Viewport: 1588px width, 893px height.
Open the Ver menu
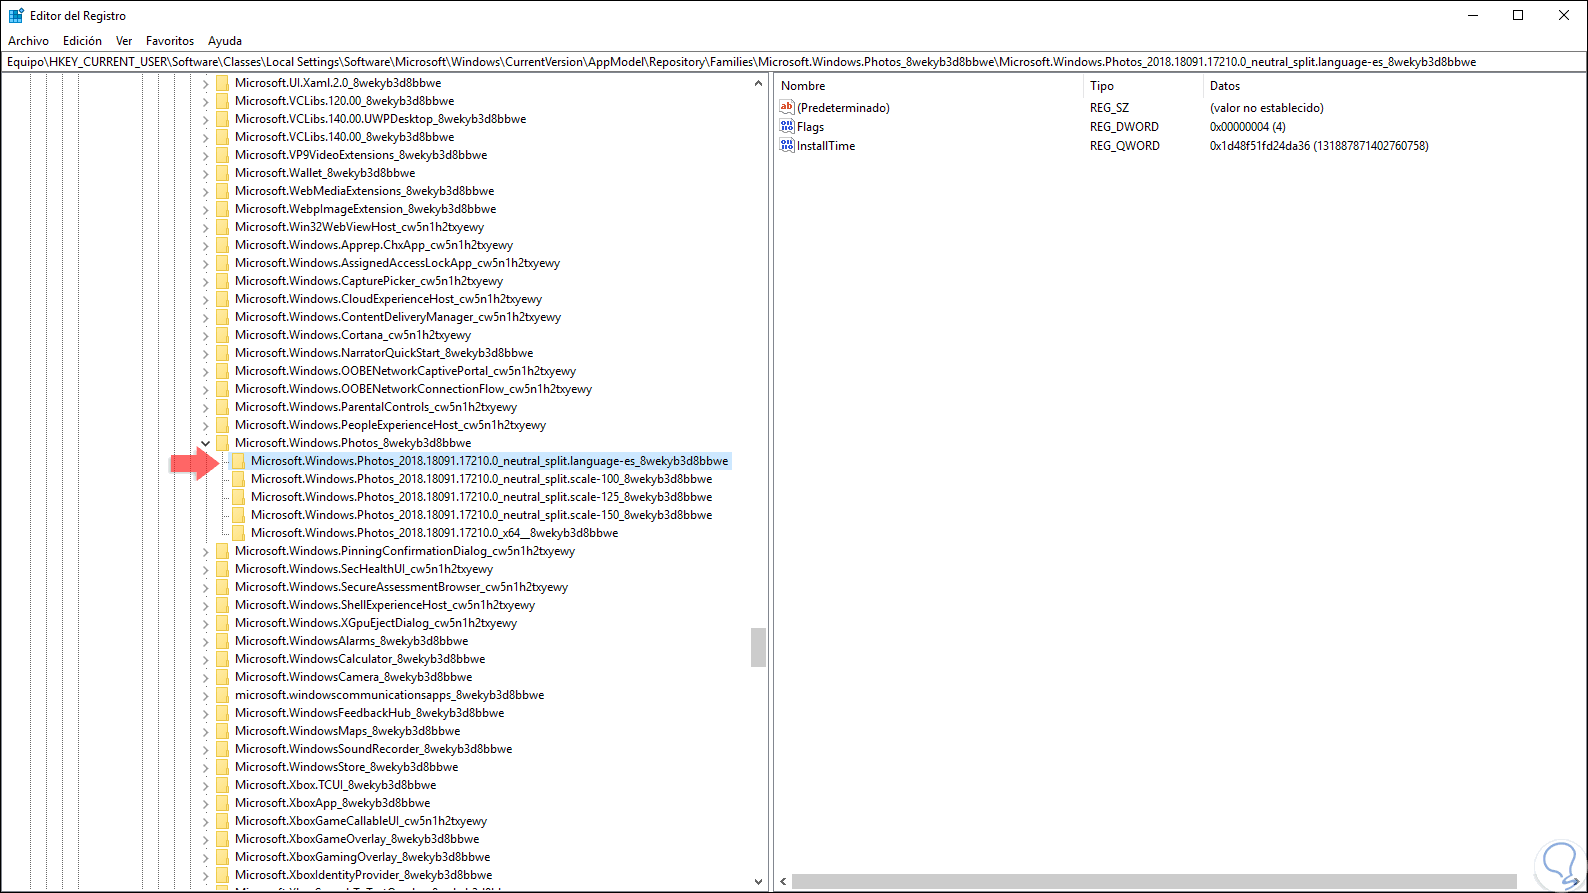click(x=124, y=41)
